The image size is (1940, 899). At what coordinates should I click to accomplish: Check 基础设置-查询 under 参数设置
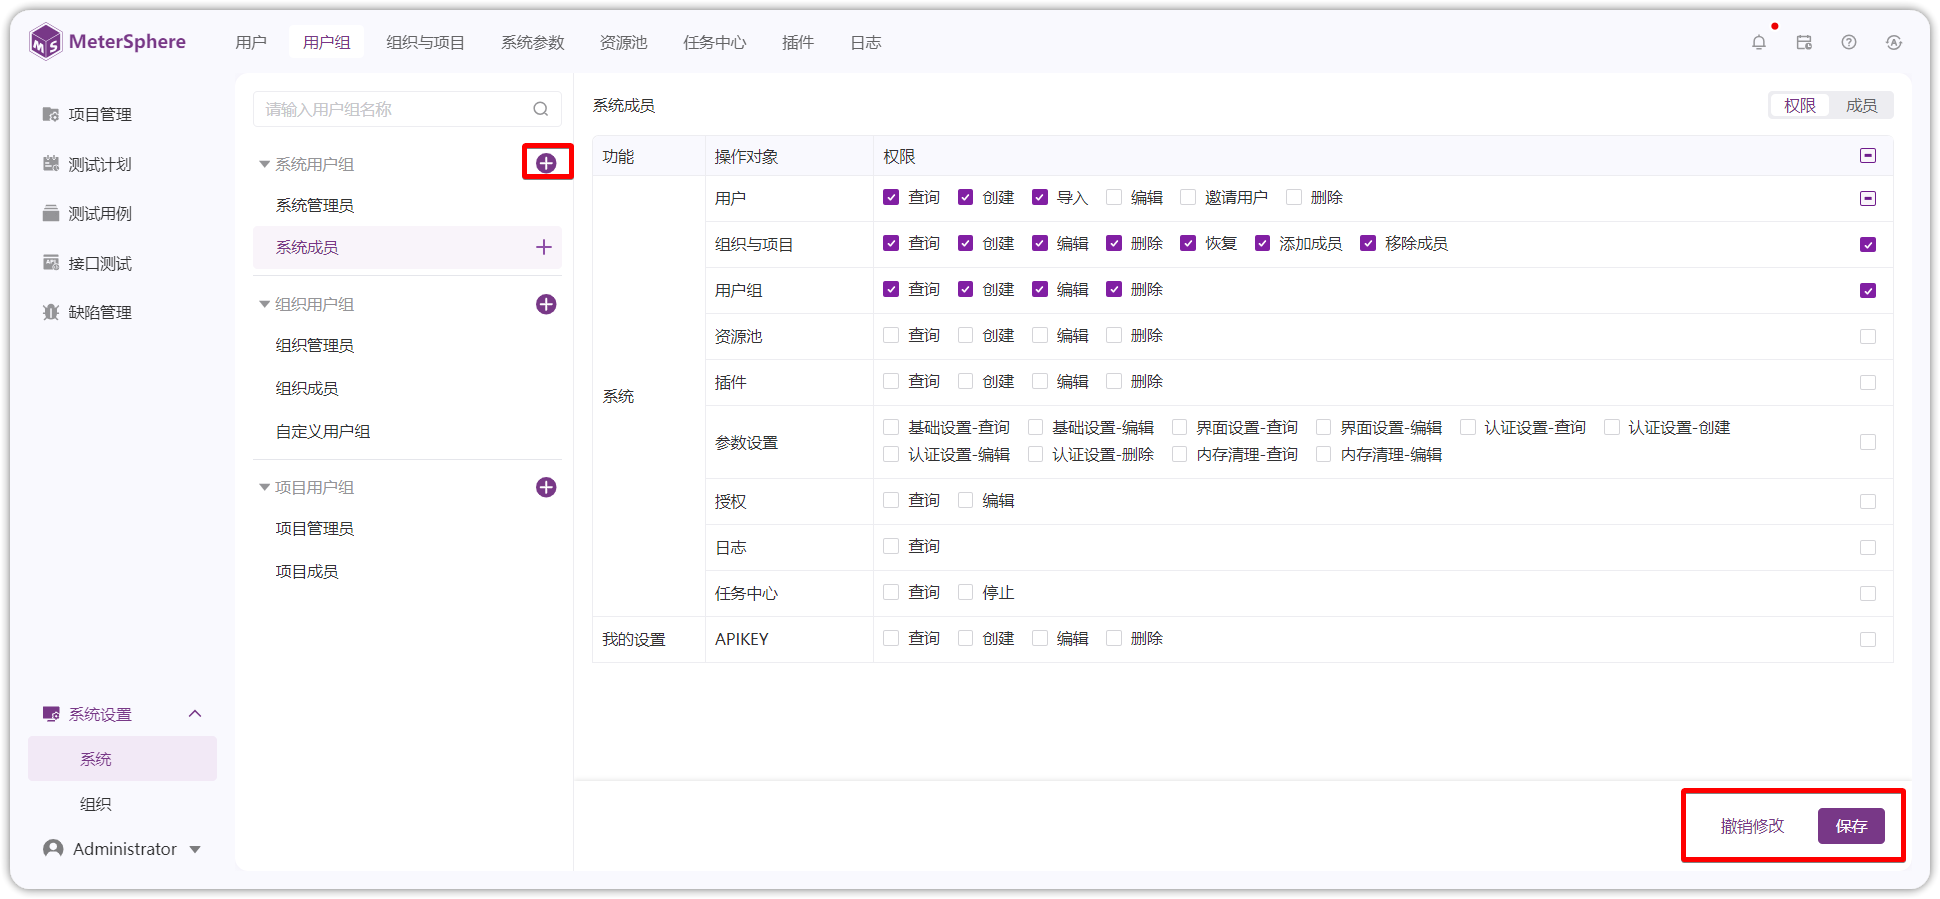point(891,427)
